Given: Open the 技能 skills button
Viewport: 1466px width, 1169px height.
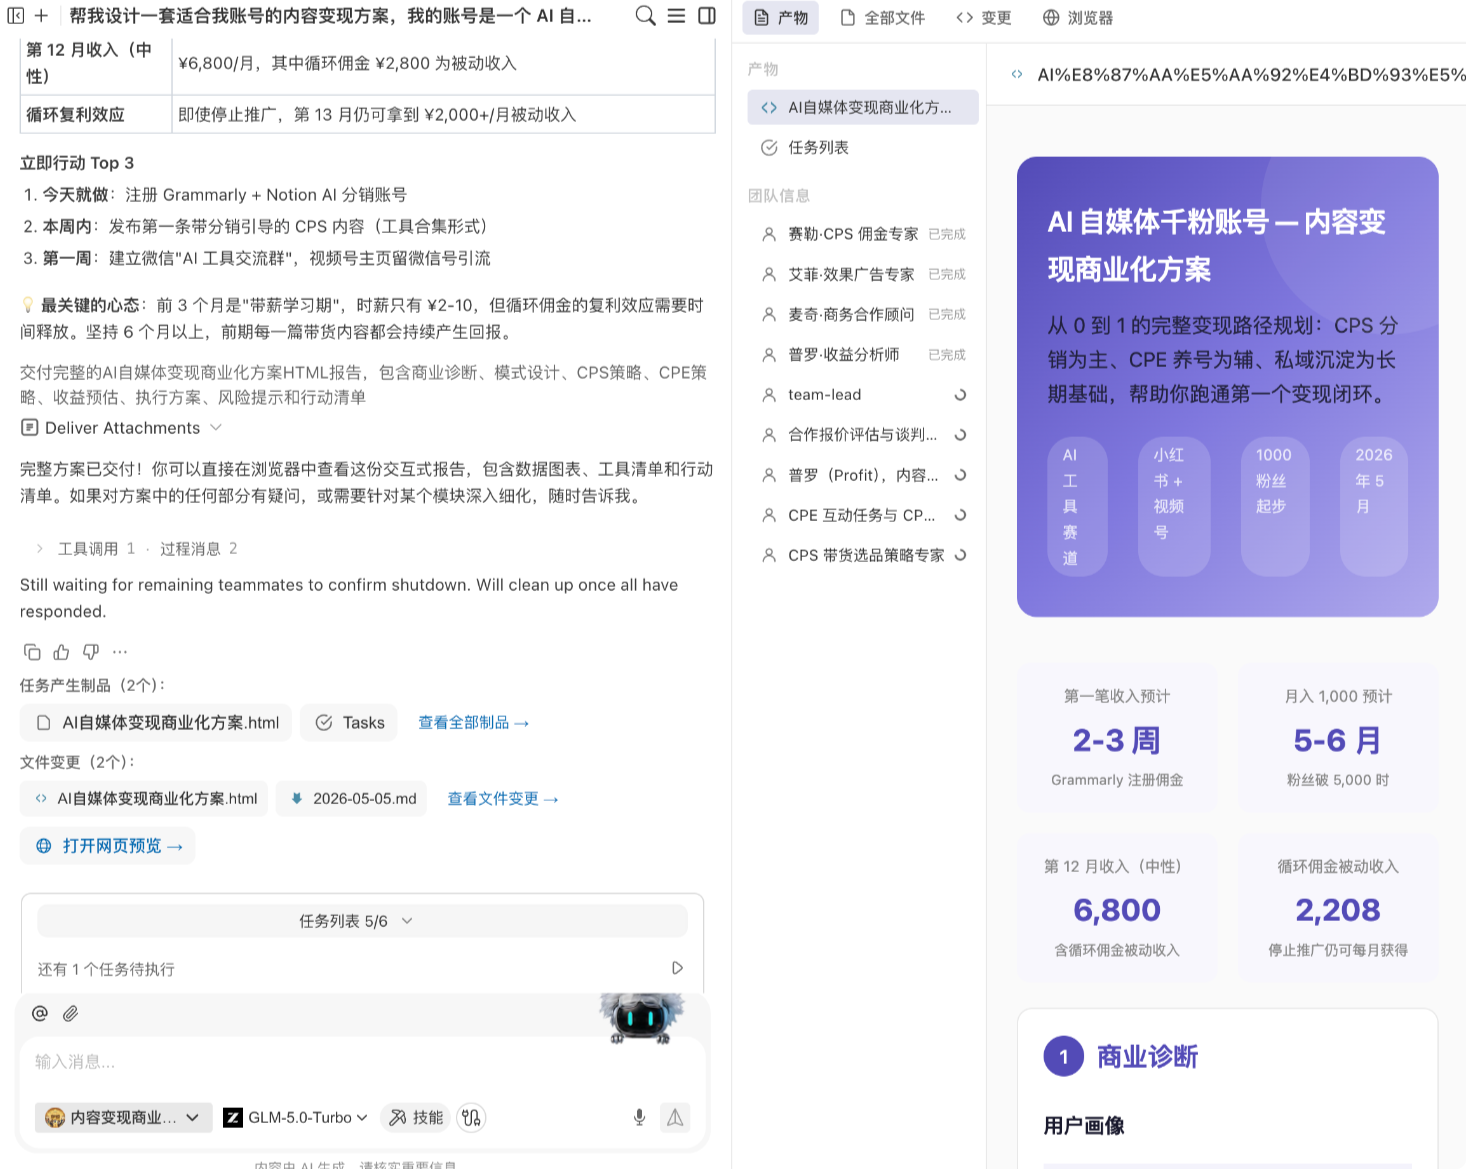Looking at the screenshot, I should (x=416, y=1117).
